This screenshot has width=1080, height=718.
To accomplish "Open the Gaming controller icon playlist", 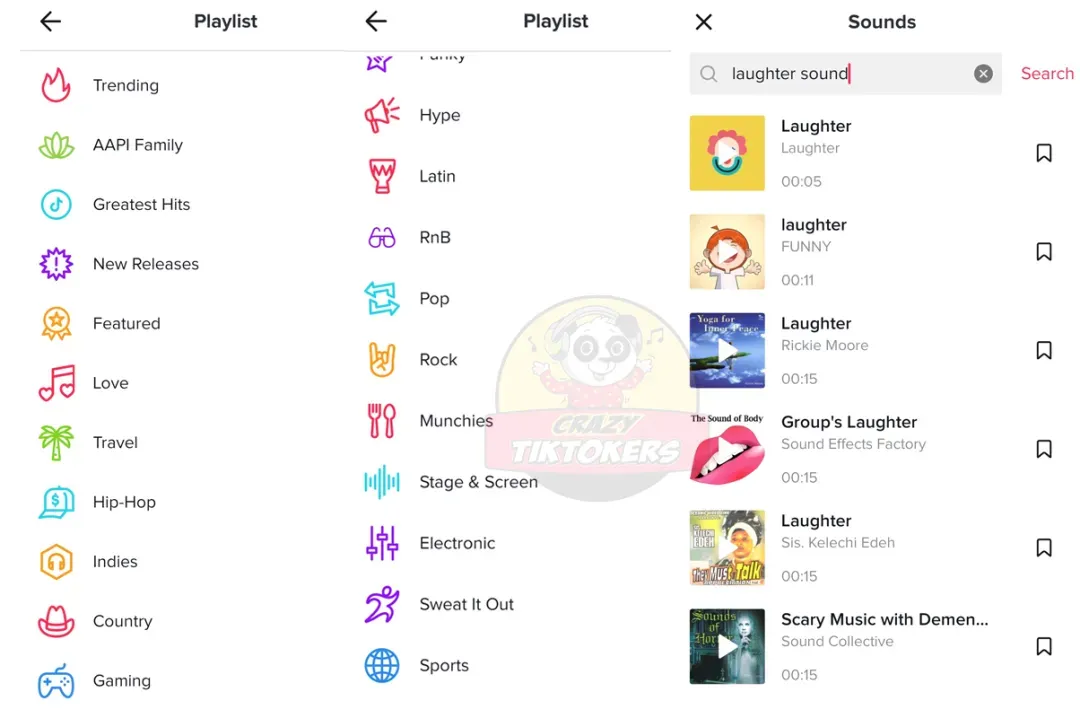I will [56, 681].
